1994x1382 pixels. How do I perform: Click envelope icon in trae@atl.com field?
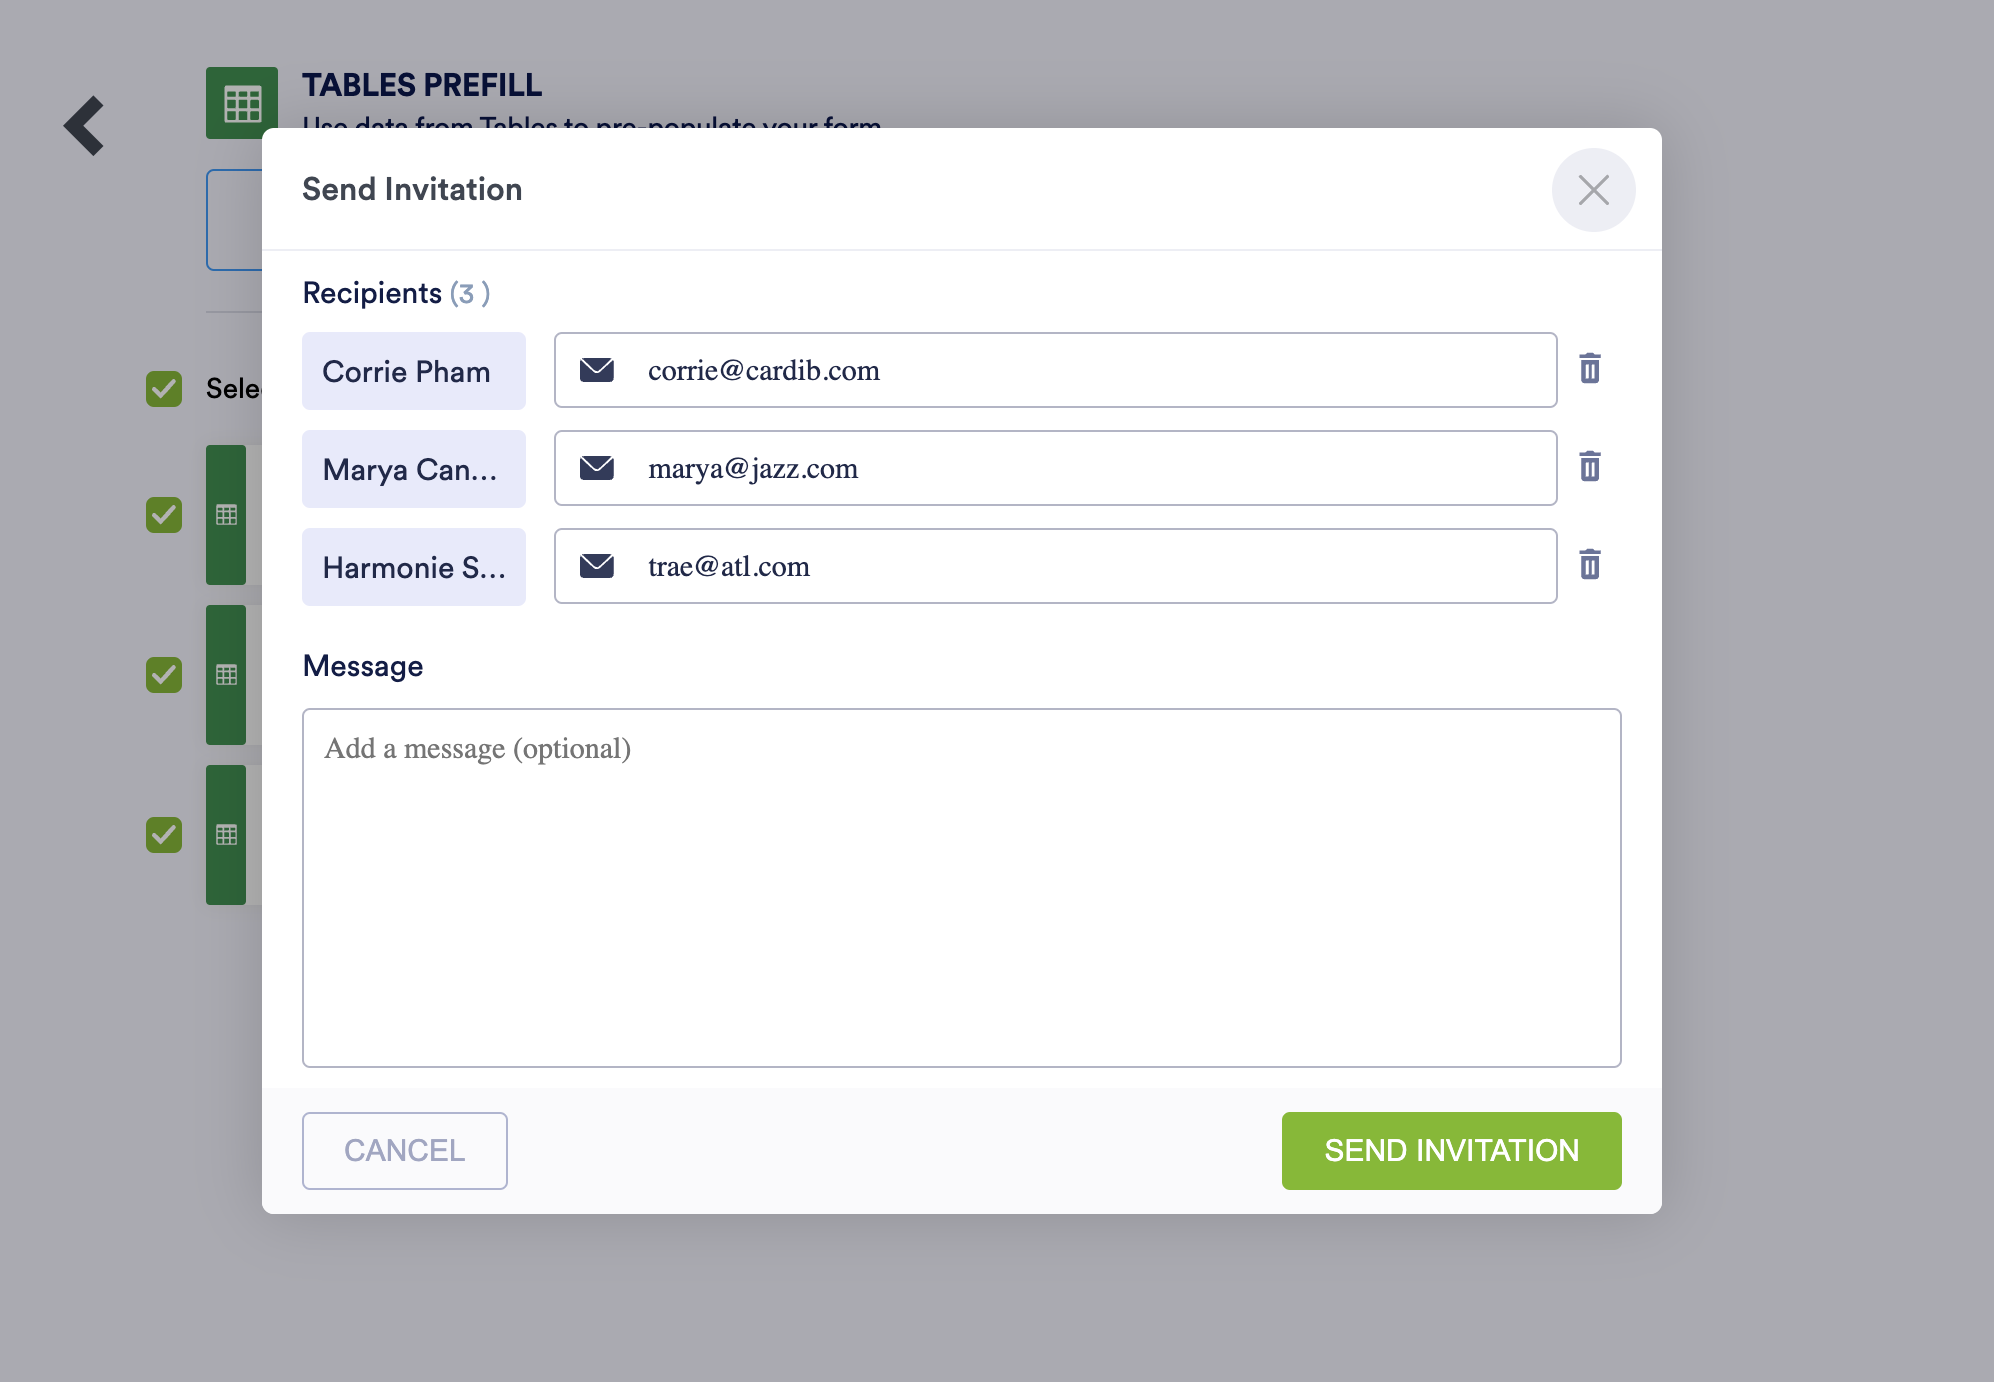point(597,566)
